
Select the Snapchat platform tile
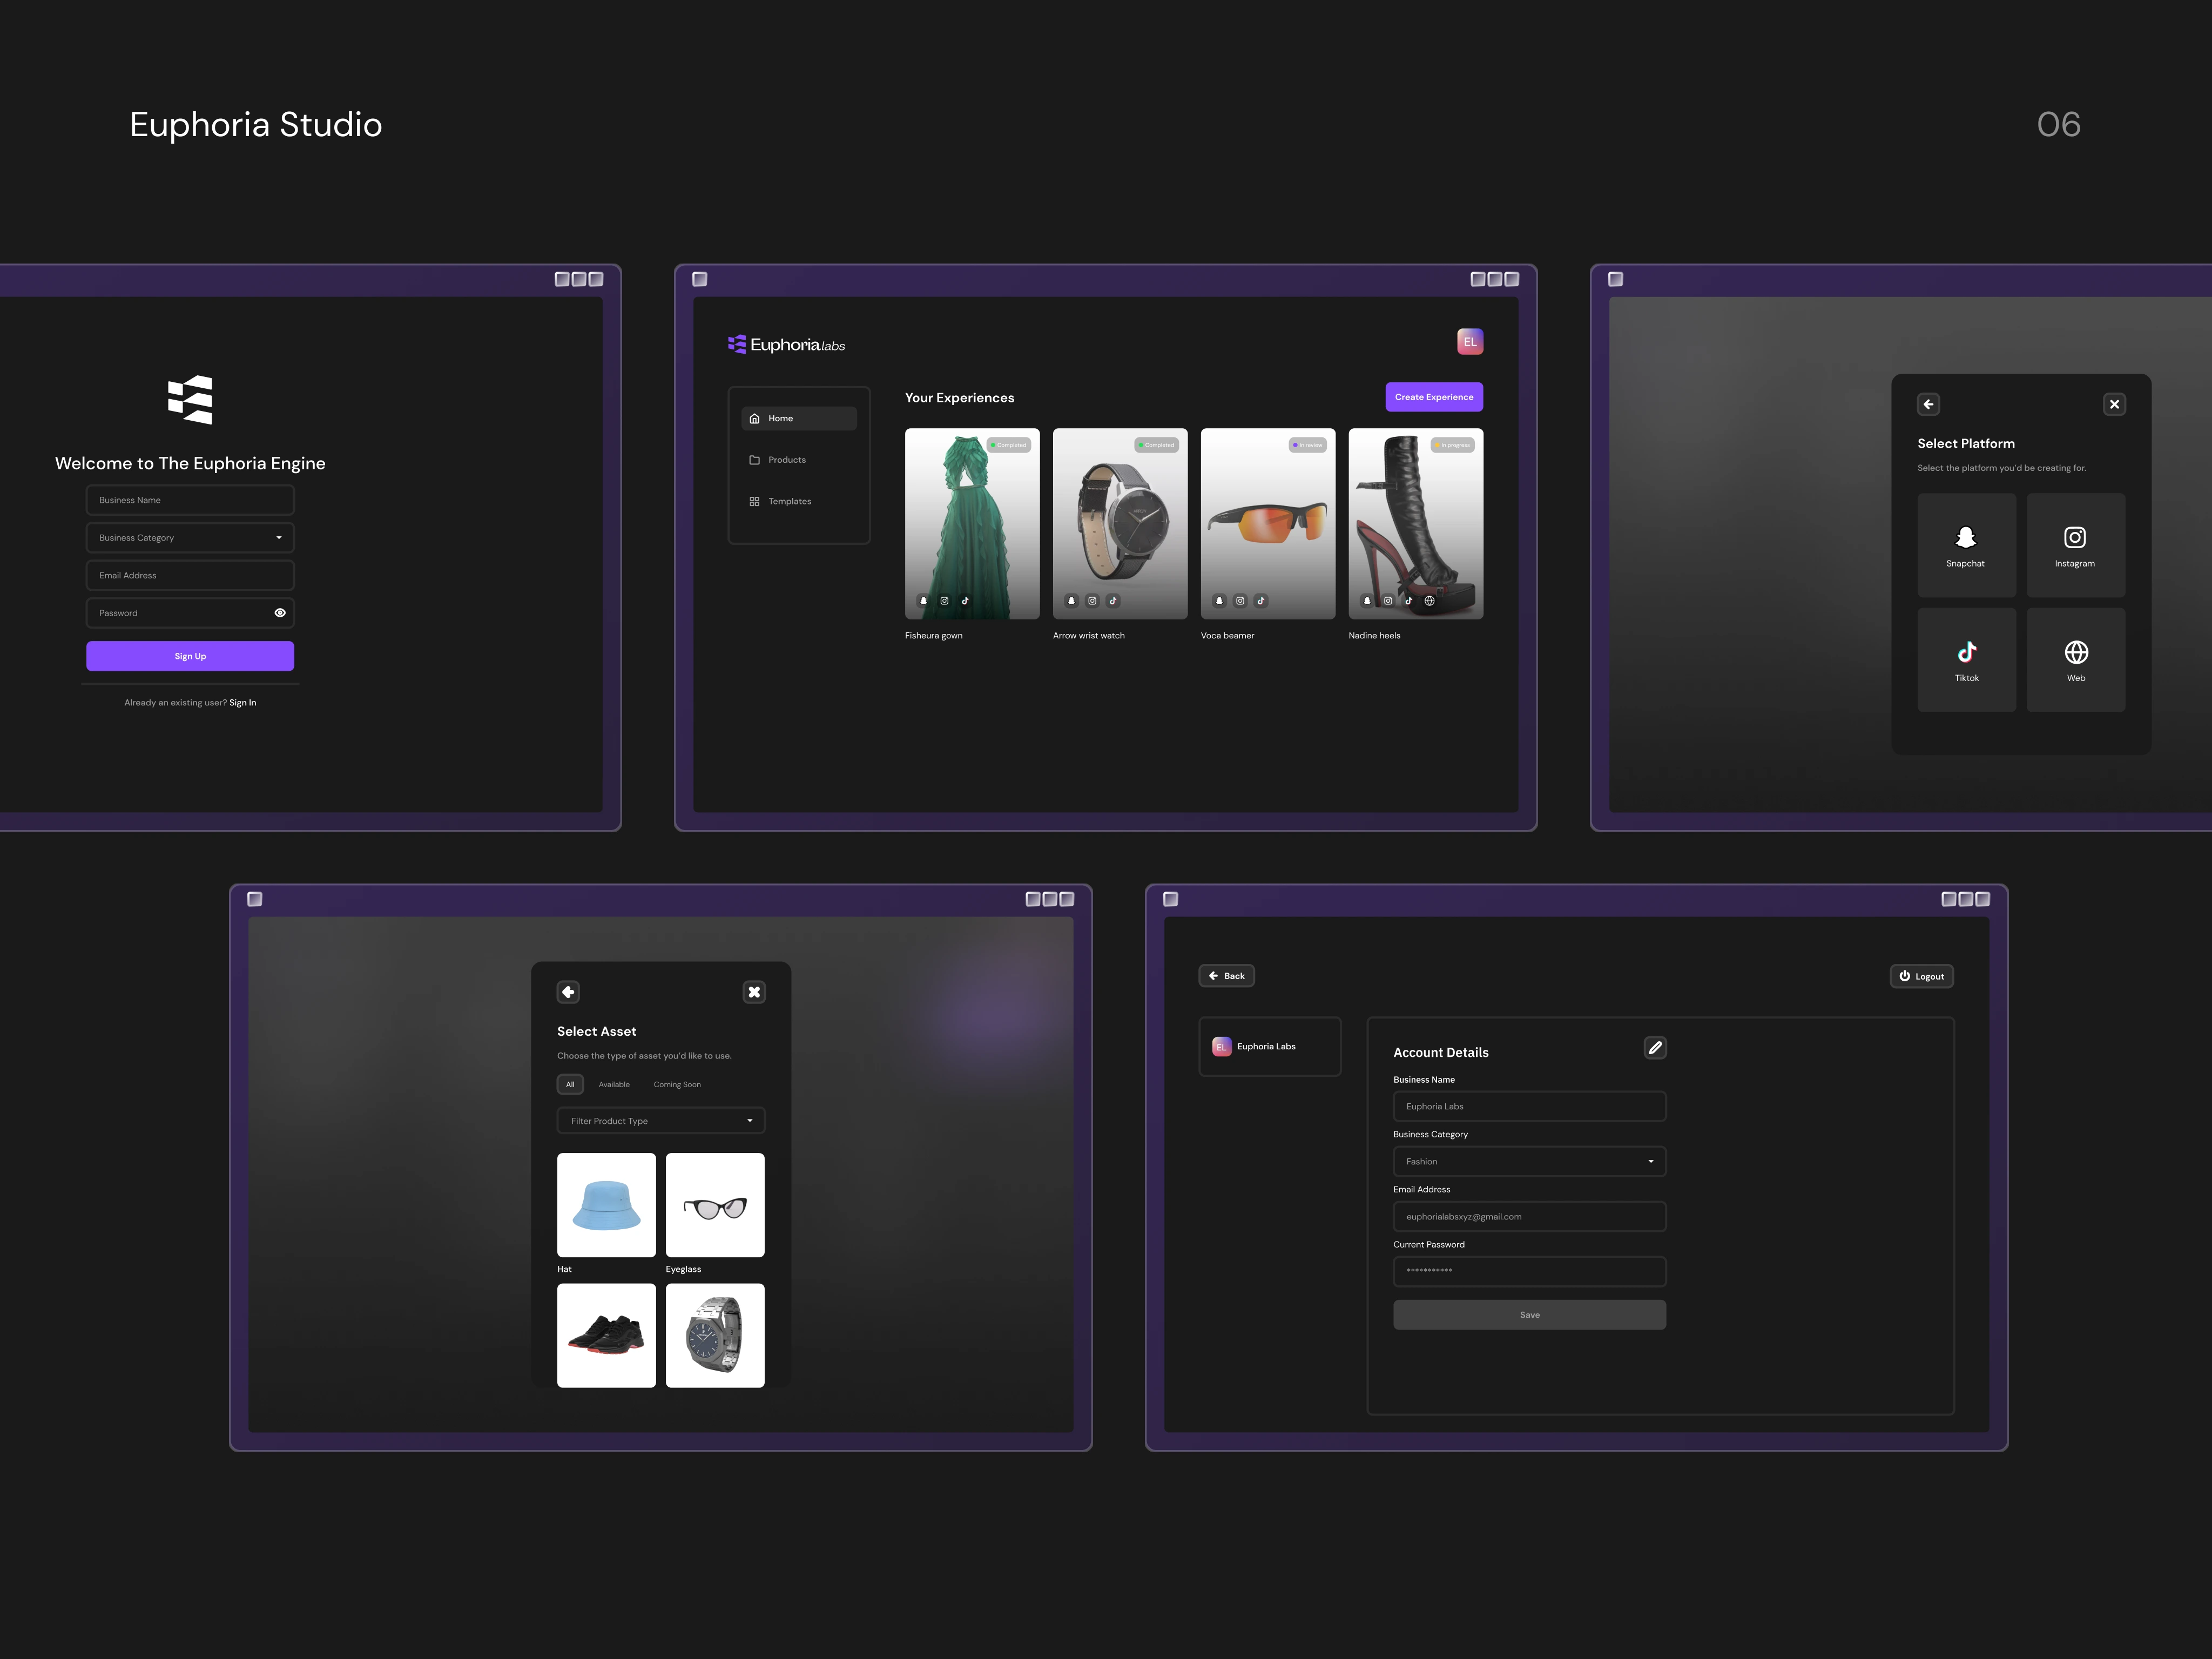click(x=1965, y=545)
